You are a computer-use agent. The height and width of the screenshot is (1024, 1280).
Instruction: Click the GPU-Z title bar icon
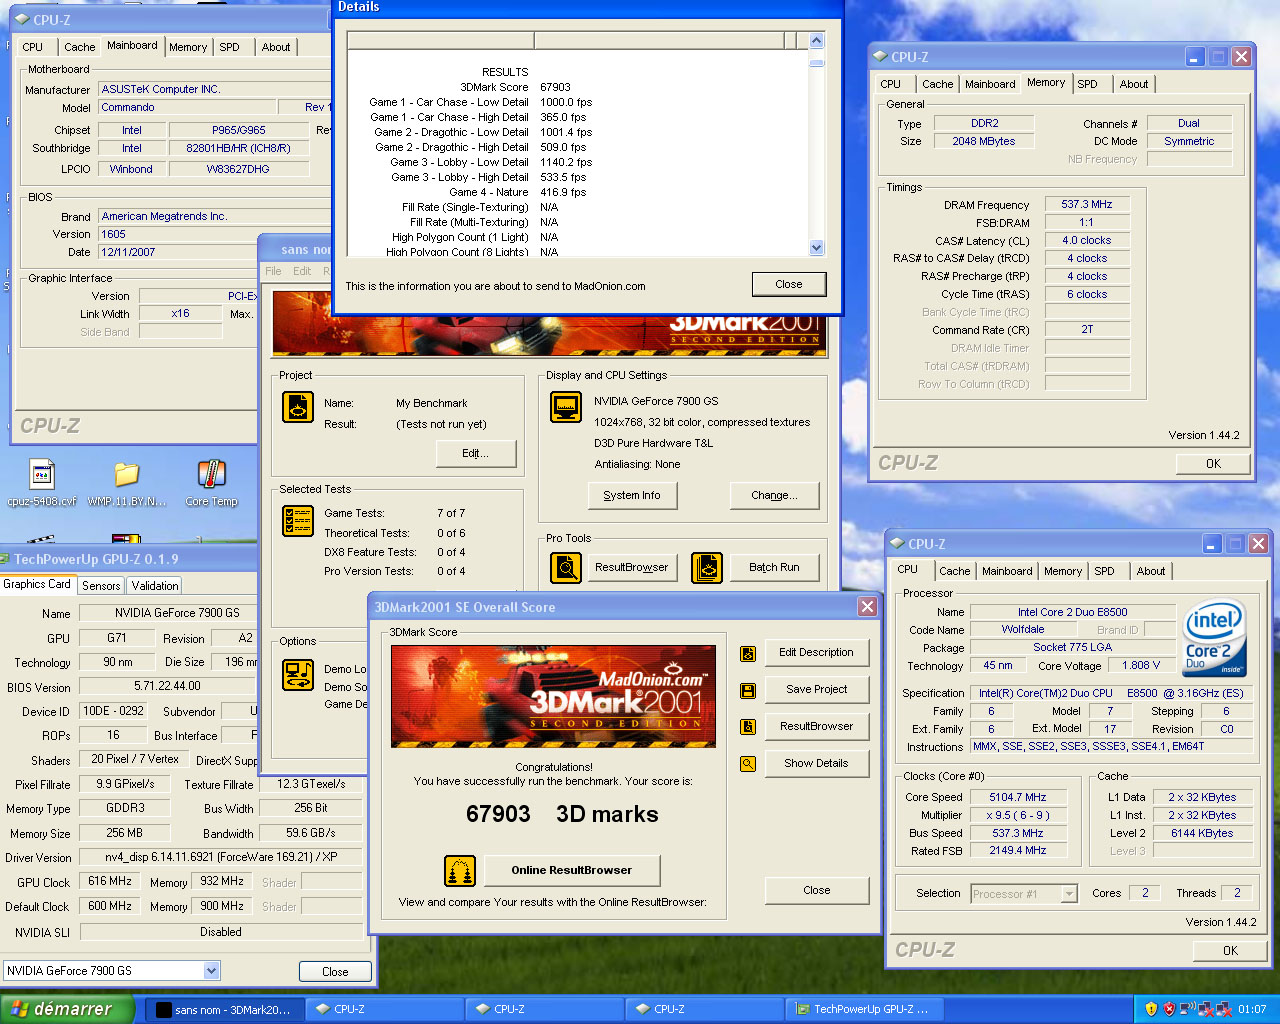tap(5, 559)
